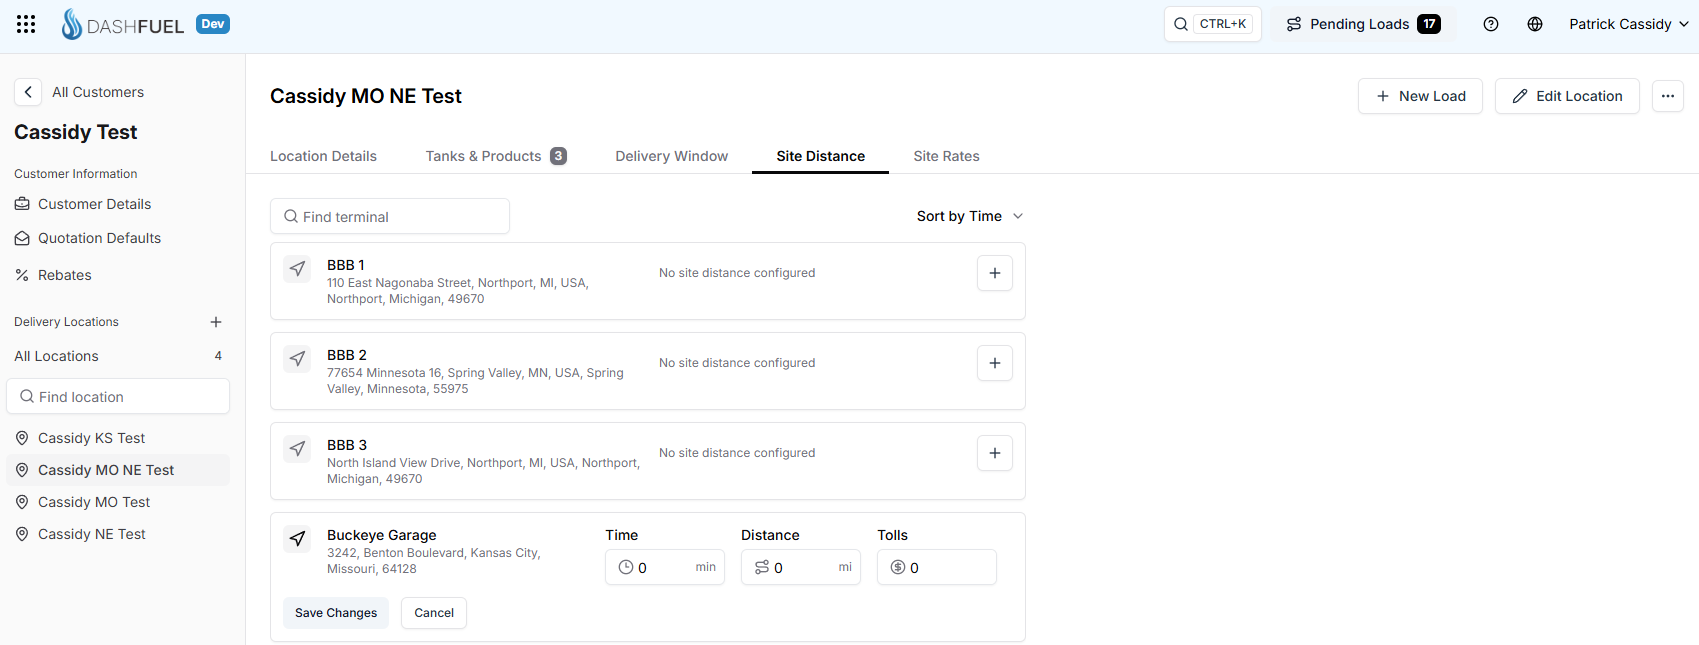
Task: Select Cassidy KS Test location
Action: (x=91, y=438)
